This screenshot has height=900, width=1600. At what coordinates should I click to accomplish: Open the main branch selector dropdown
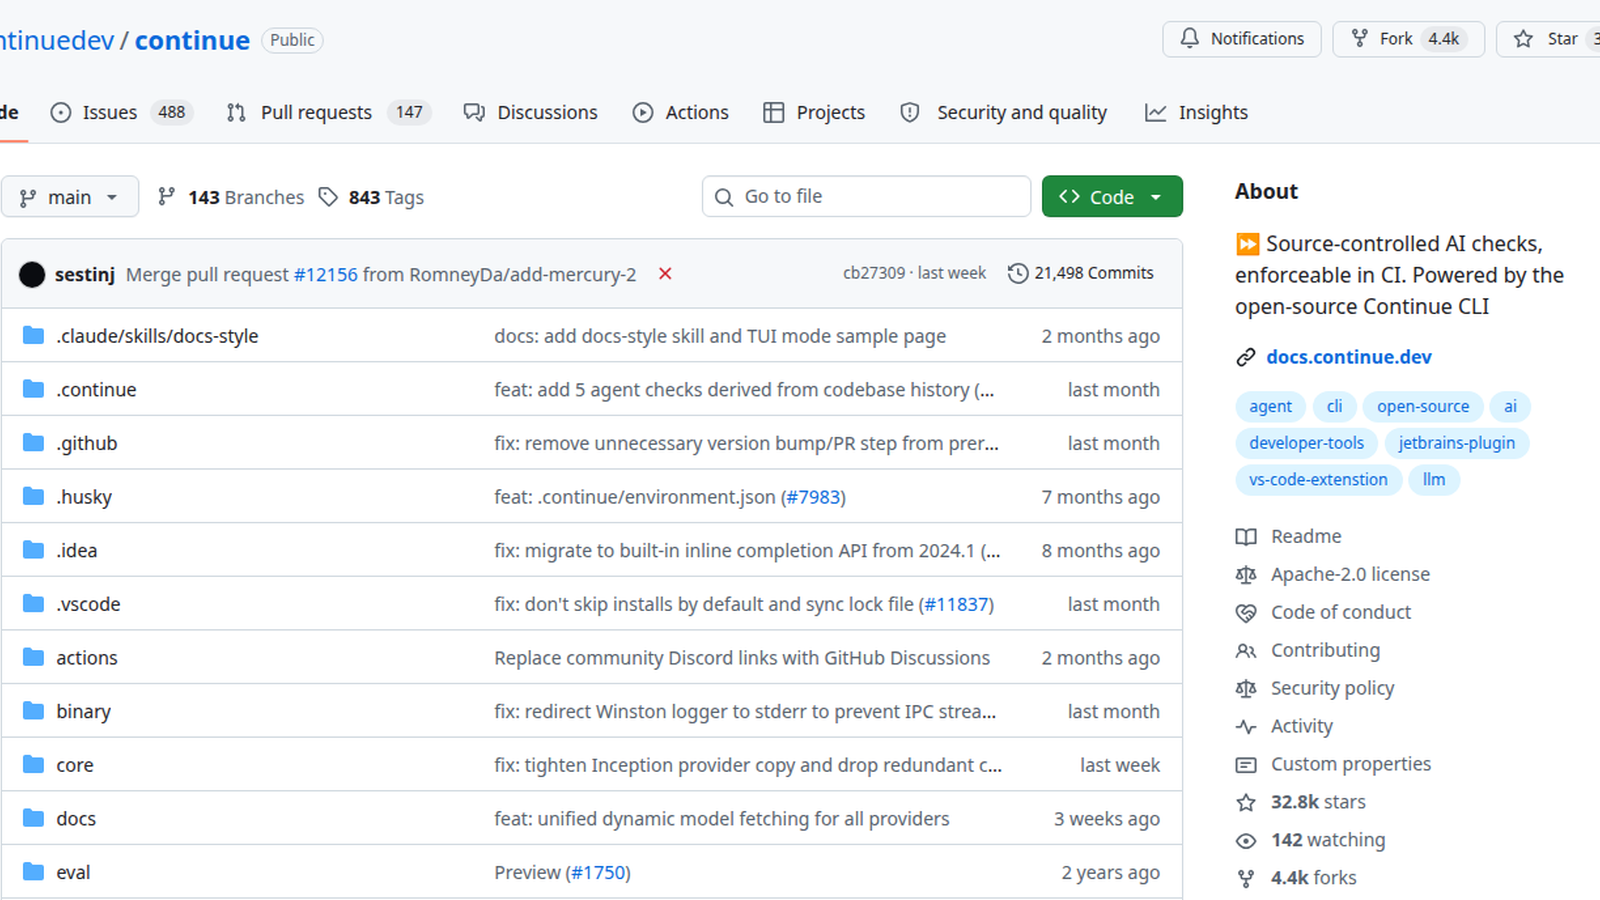[70, 197]
